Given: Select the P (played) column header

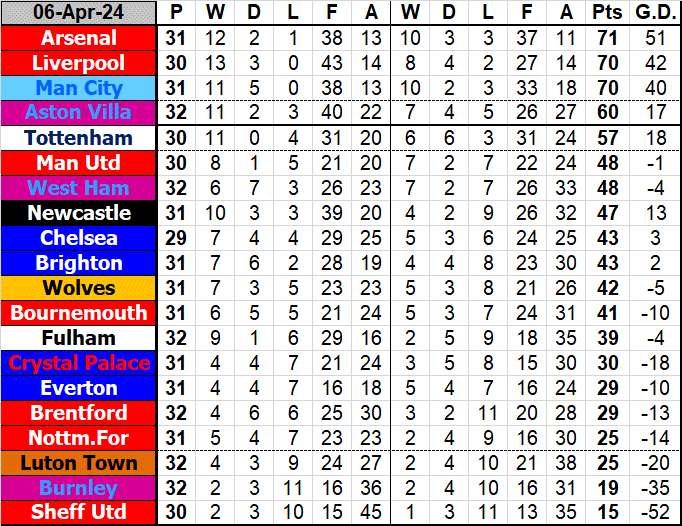Looking at the screenshot, I should [177, 13].
